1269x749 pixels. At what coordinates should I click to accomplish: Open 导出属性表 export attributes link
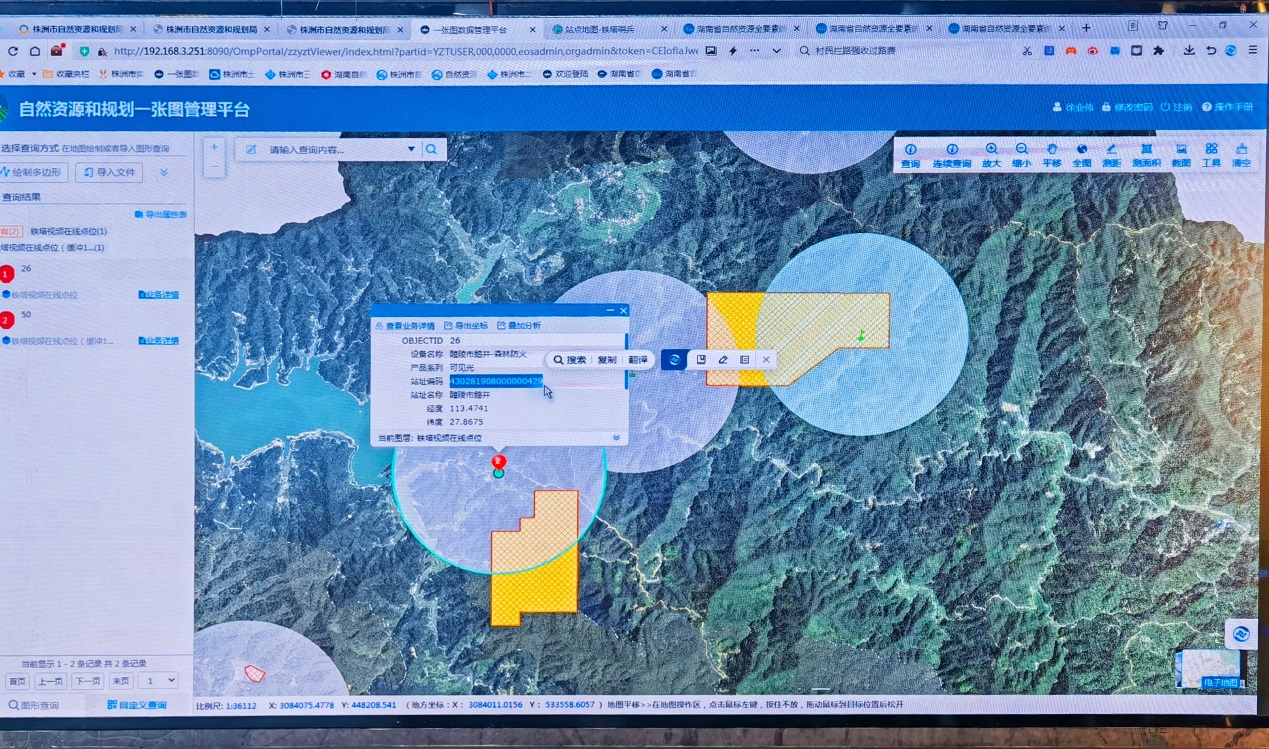(x=161, y=215)
